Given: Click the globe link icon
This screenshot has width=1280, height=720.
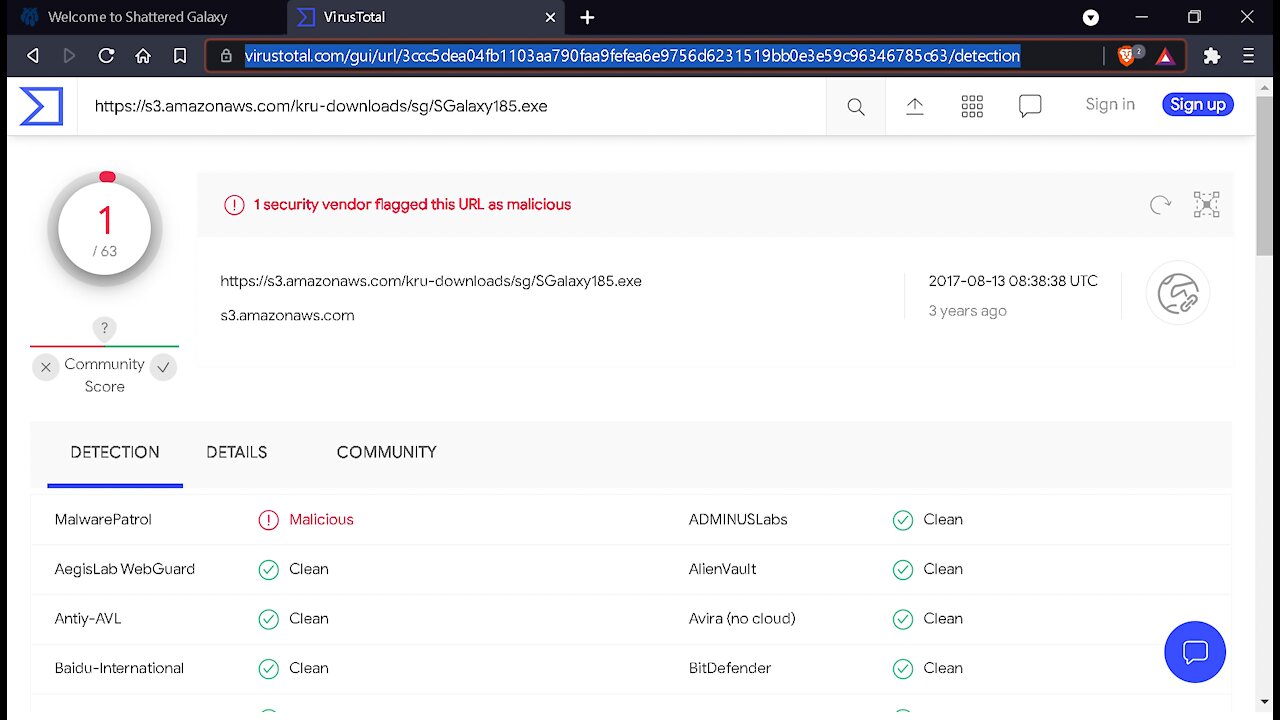Looking at the screenshot, I should click(x=1178, y=293).
